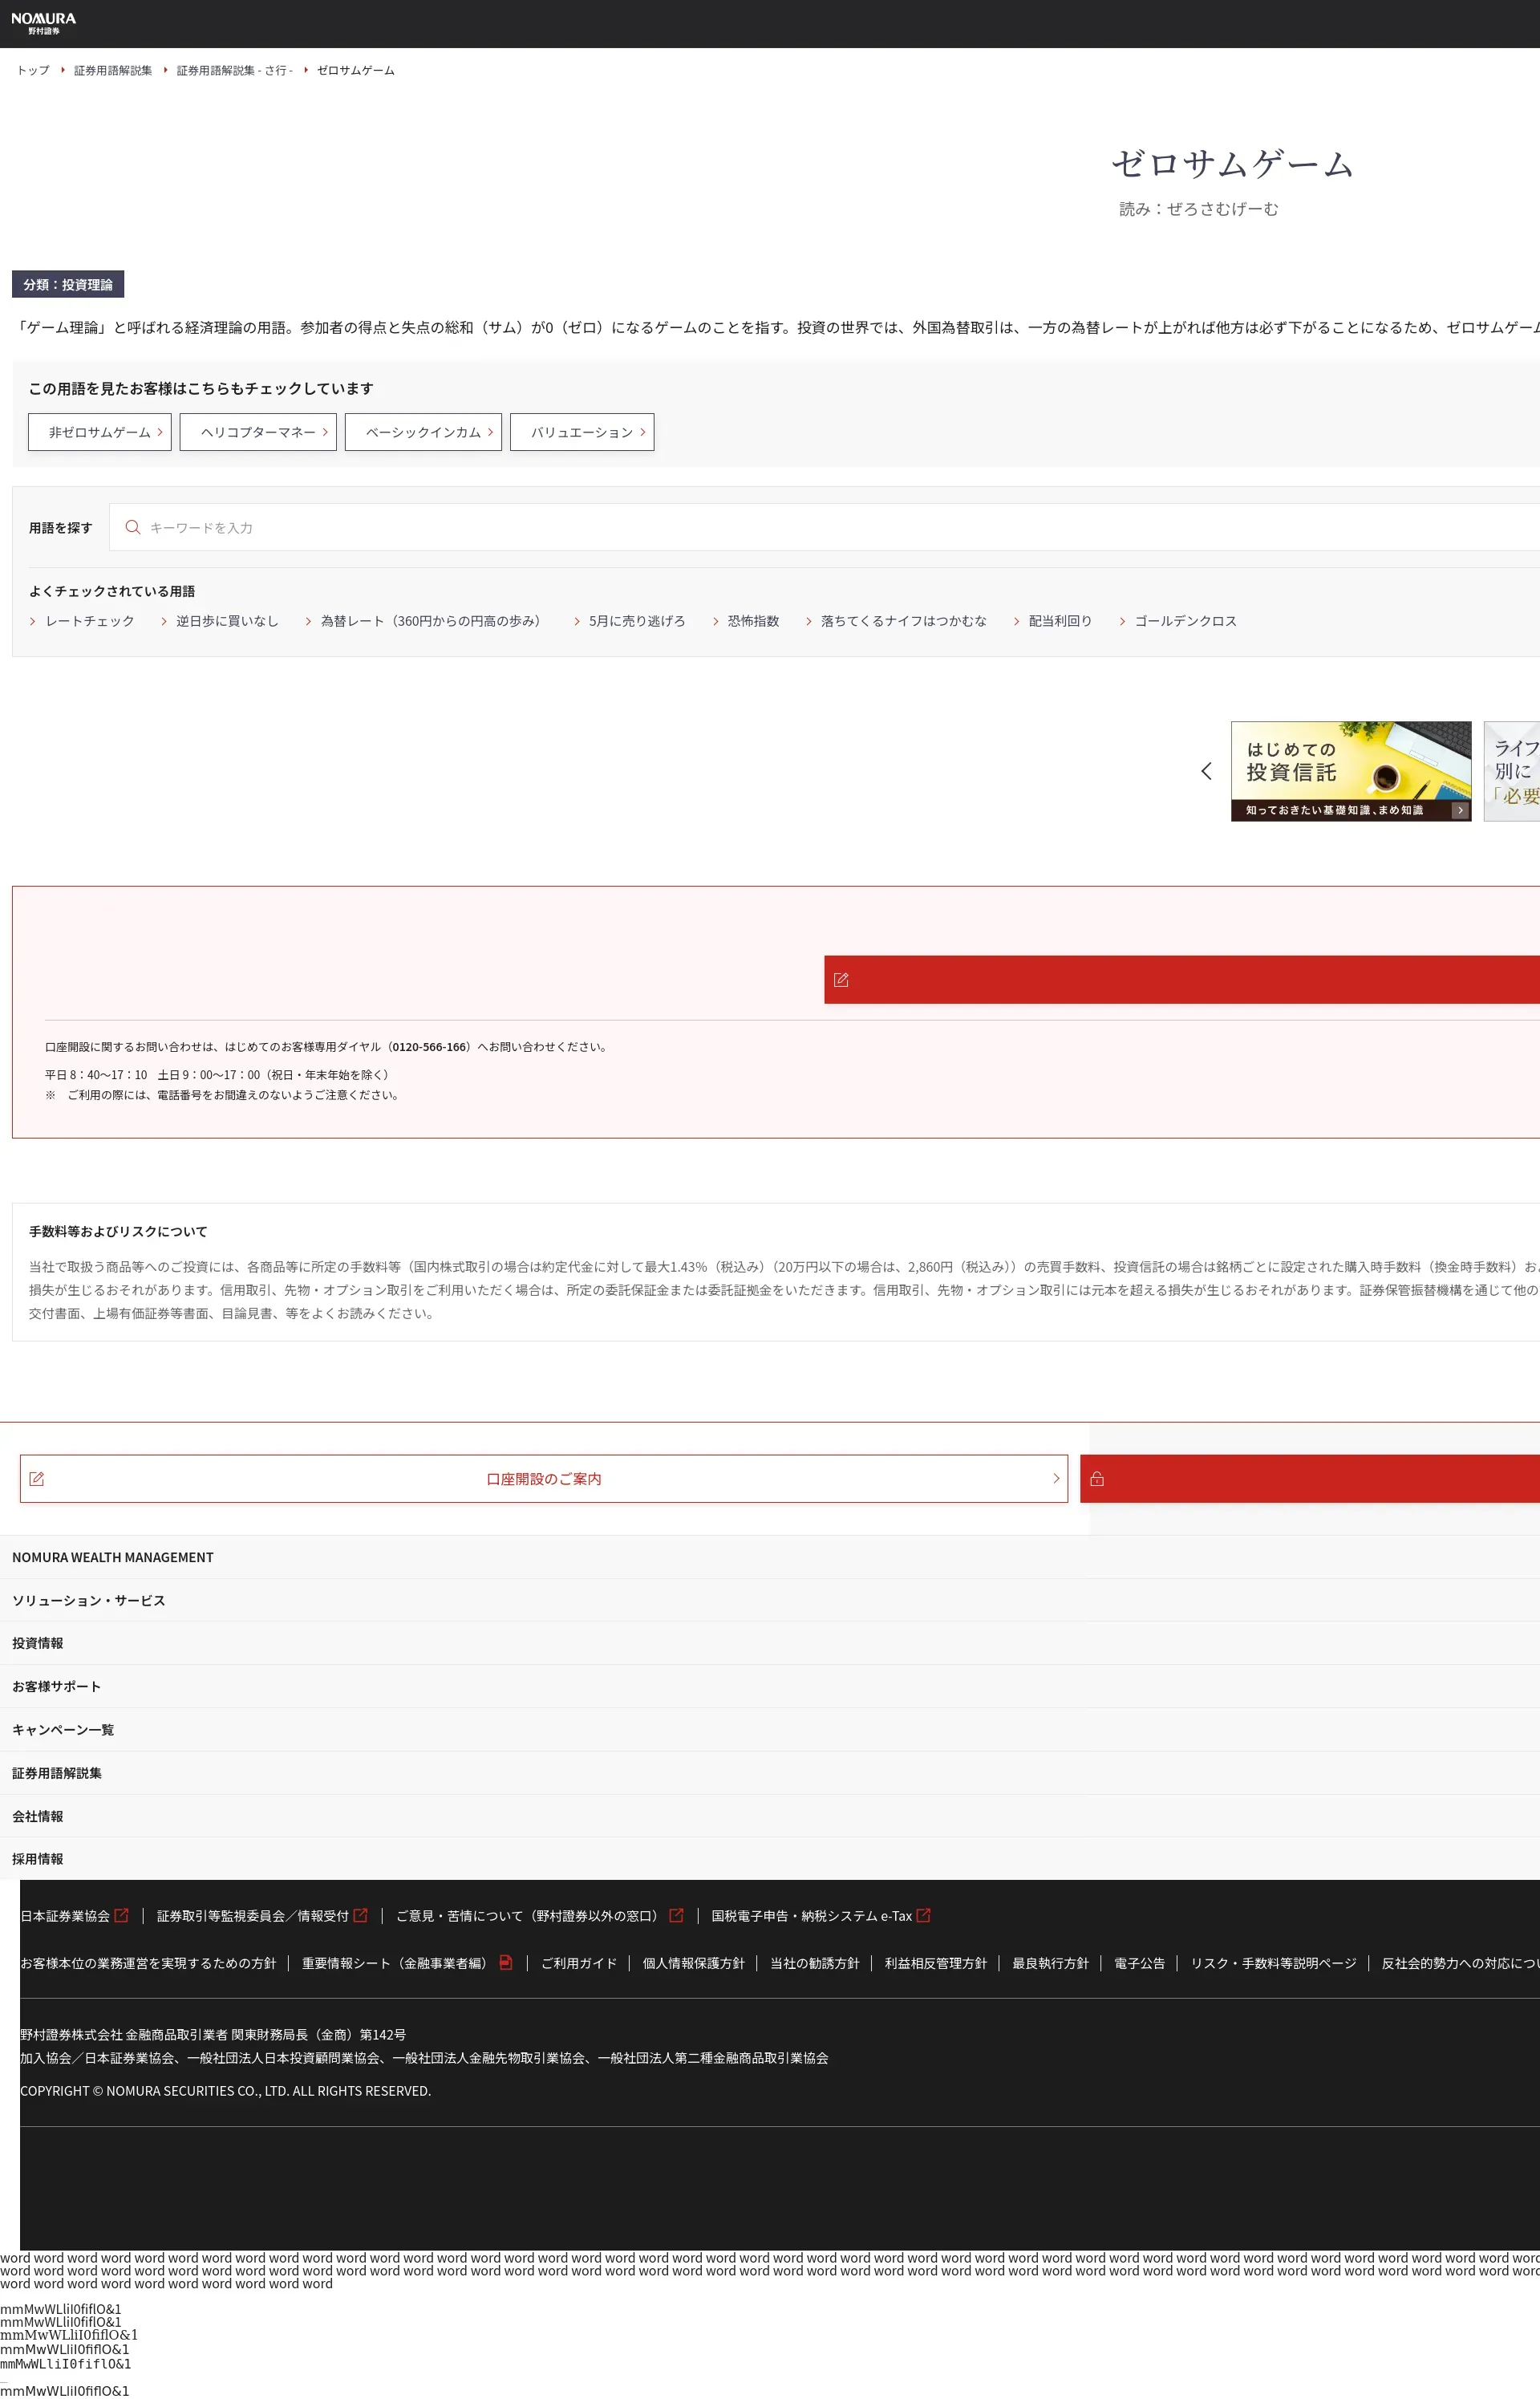Image resolution: width=1540 pixels, height=2399 pixels.
Task: Open the ヘリコプターマネー related term
Action: pyautogui.click(x=258, y=432)
